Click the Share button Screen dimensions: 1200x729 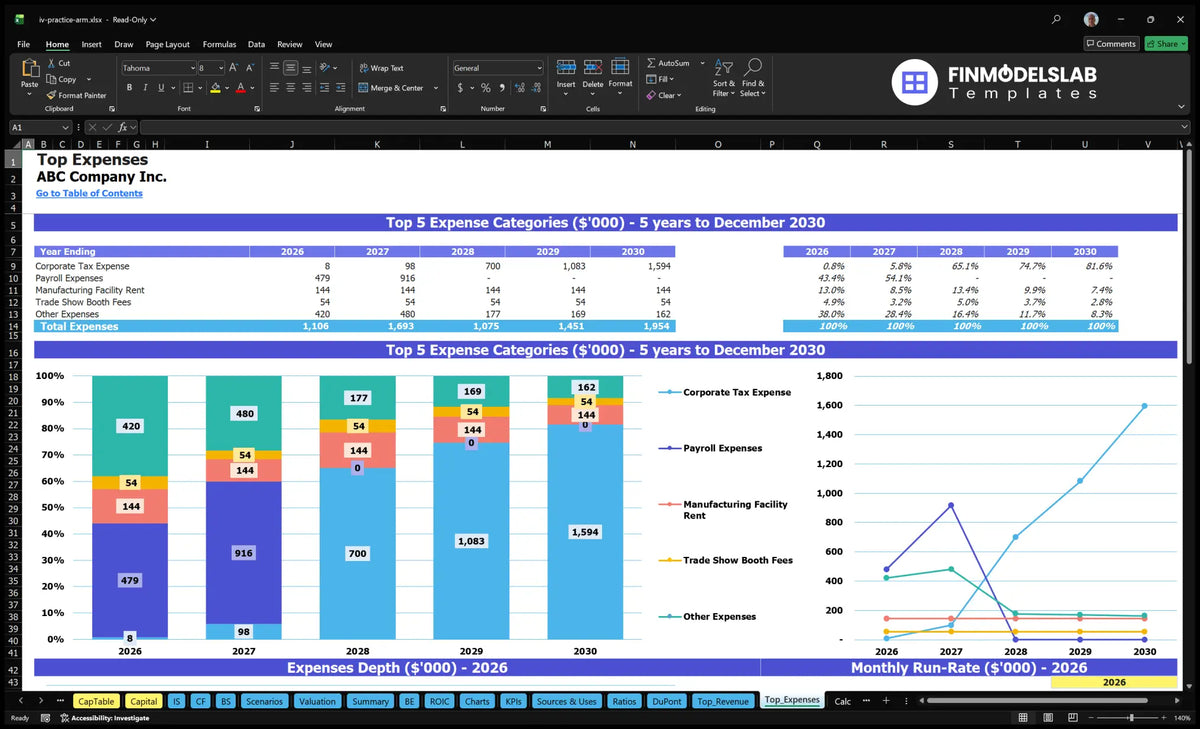tap(1165, 44)
